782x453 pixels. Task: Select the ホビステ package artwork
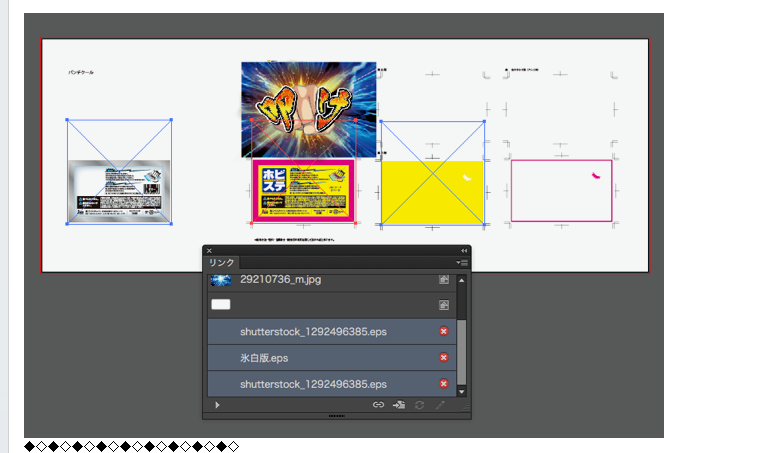click(x=303, y=191)
